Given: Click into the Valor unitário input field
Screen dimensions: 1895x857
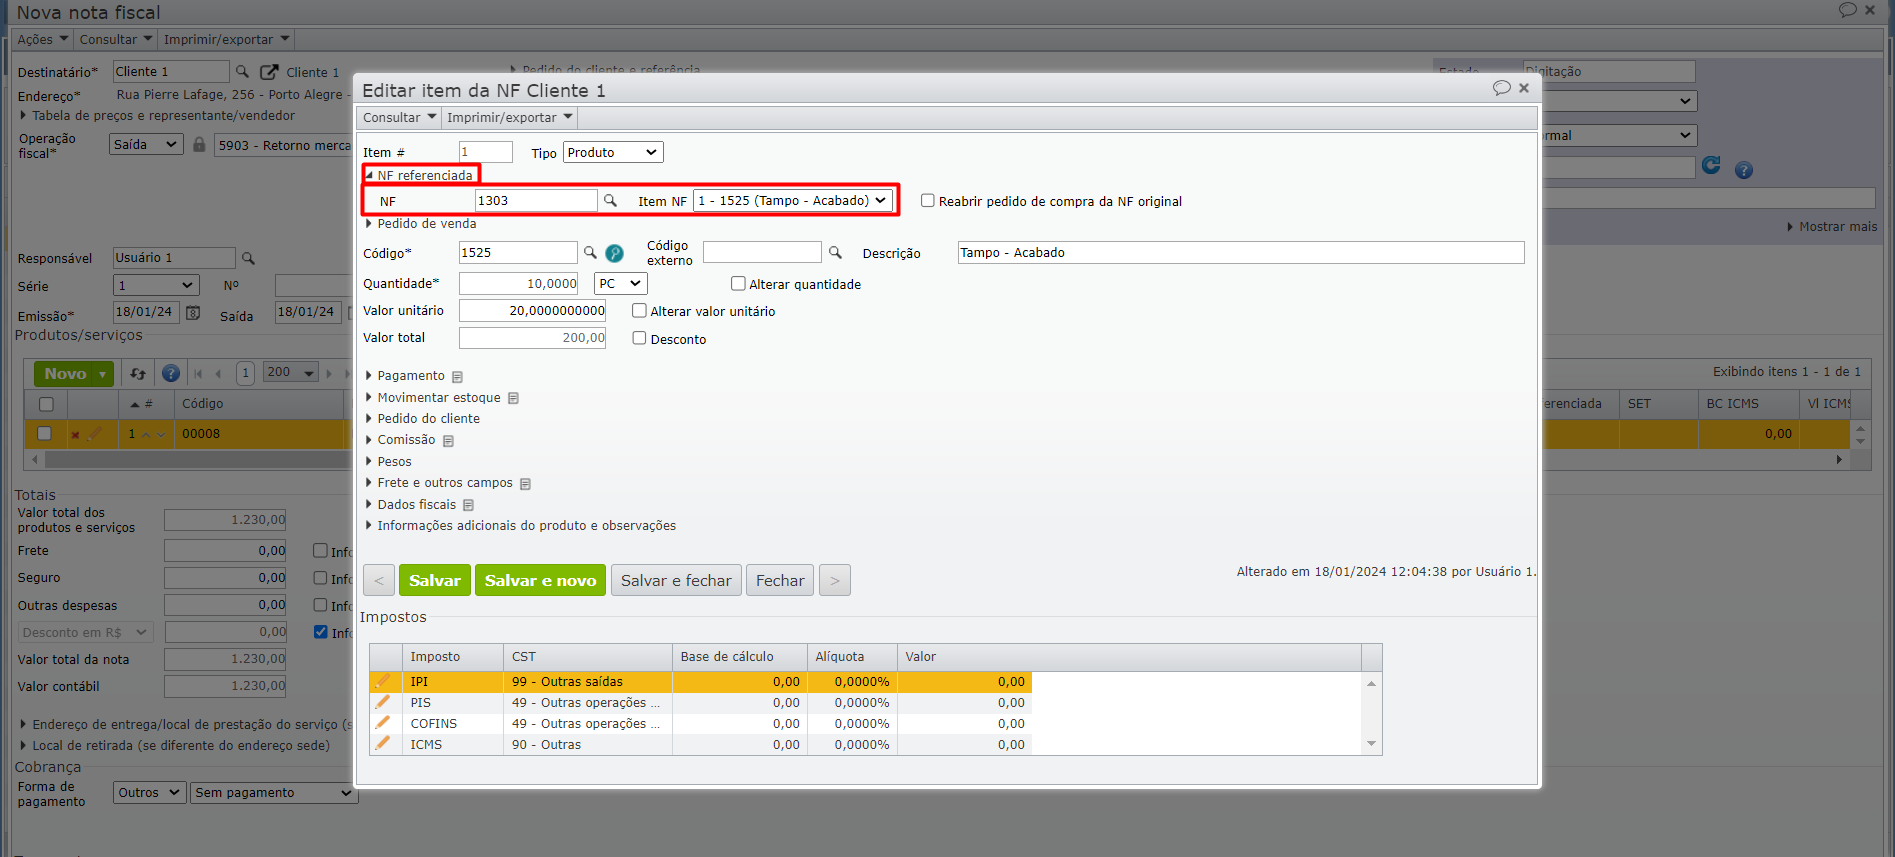Looking at the screenshot, I should point(533,311).
